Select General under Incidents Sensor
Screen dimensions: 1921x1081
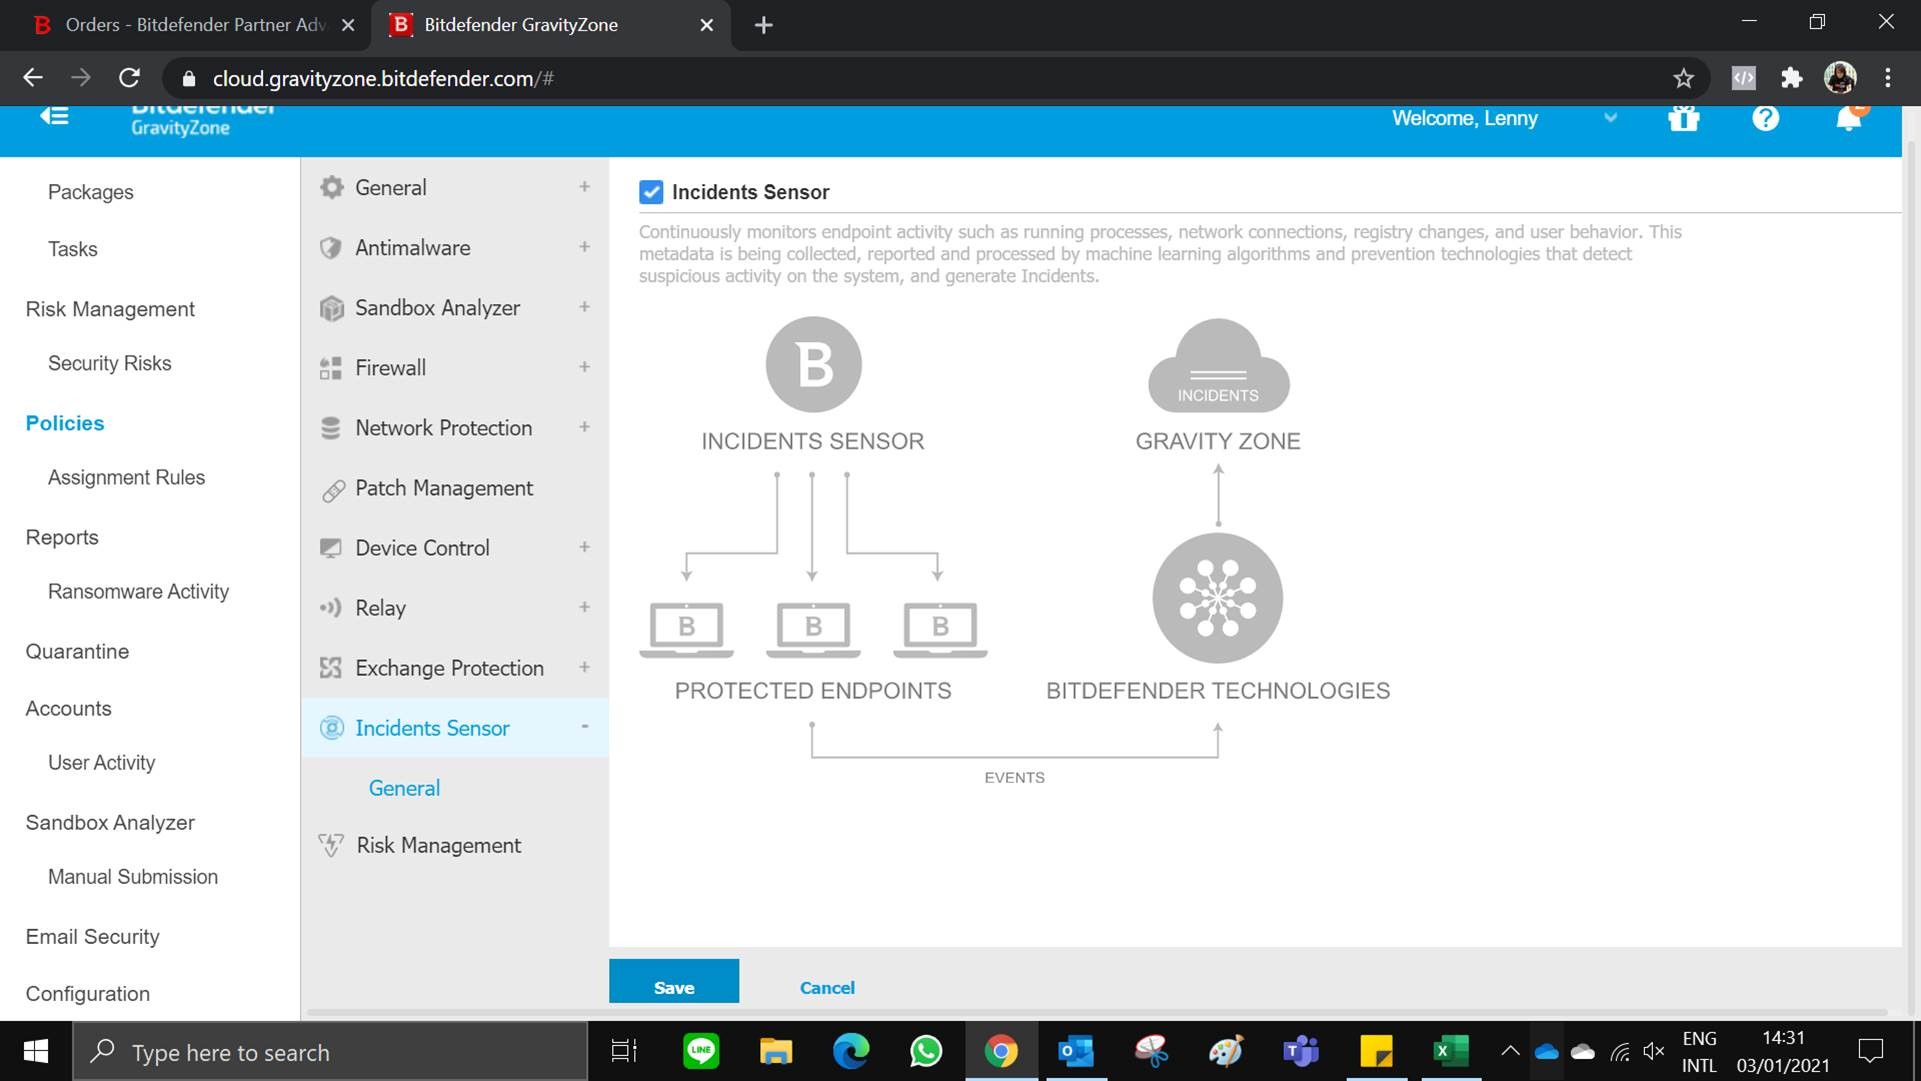[x=404, y=788]
